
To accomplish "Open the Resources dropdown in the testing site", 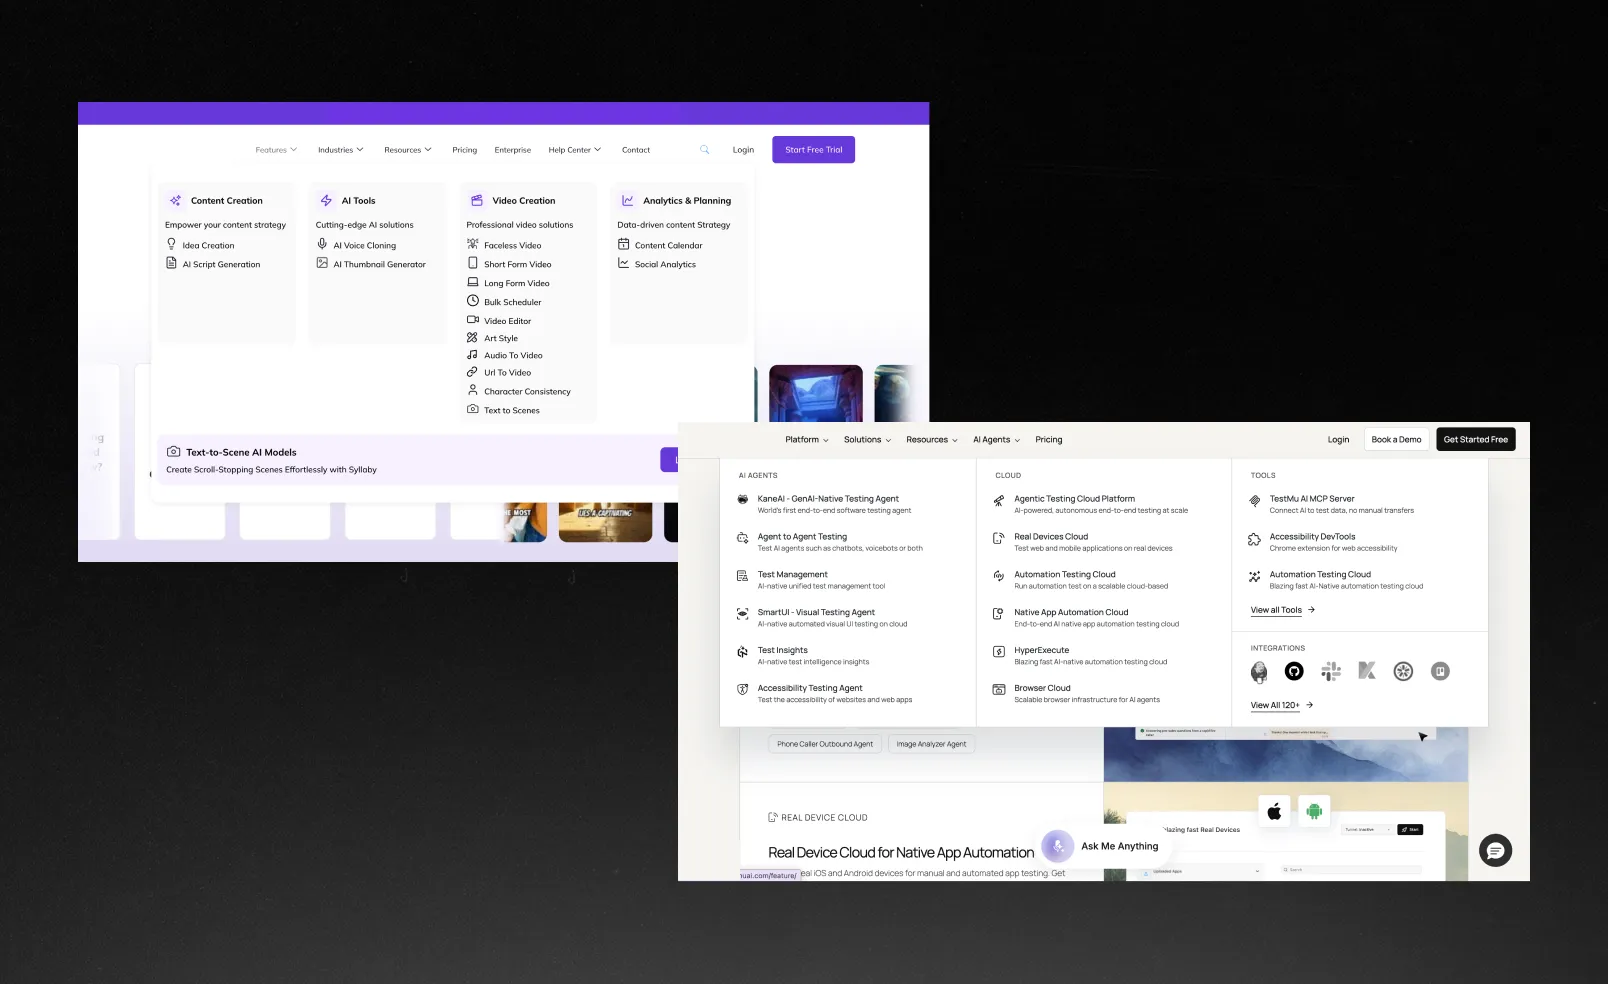I will (932, 440).
